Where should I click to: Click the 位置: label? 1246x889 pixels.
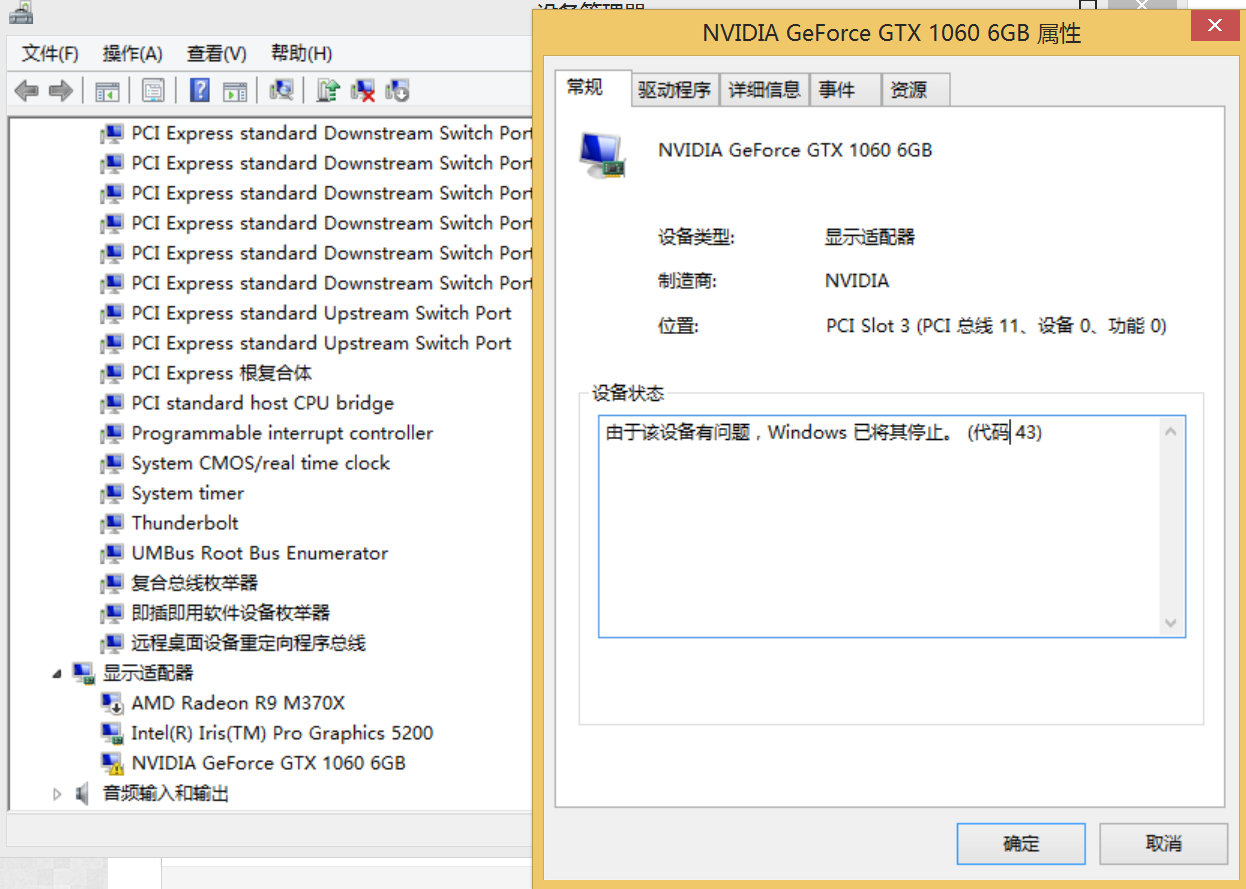click(x=678, y=325)
